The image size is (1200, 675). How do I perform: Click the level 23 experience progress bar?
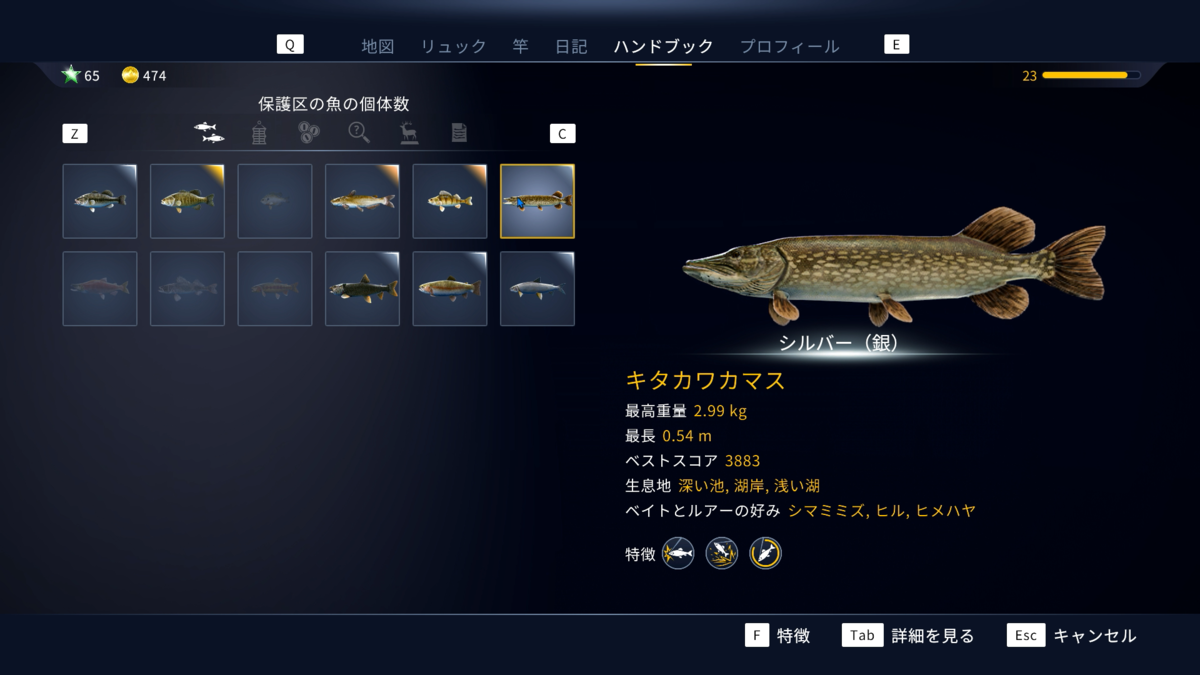click(1090, 75)
